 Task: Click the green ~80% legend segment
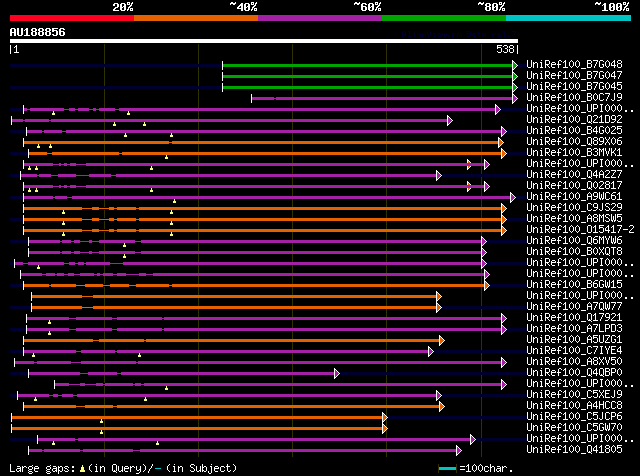pos(444,18)
